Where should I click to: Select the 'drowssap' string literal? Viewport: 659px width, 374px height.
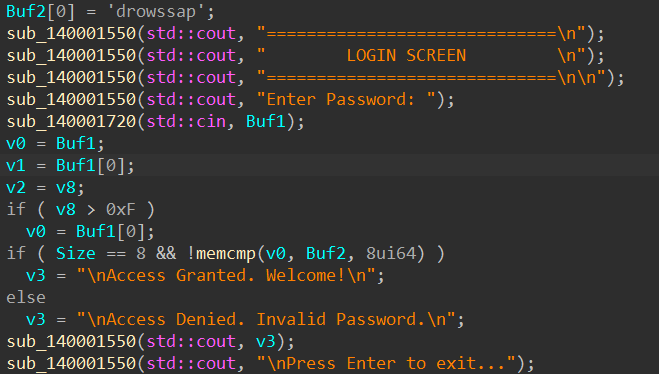(156, 11)
